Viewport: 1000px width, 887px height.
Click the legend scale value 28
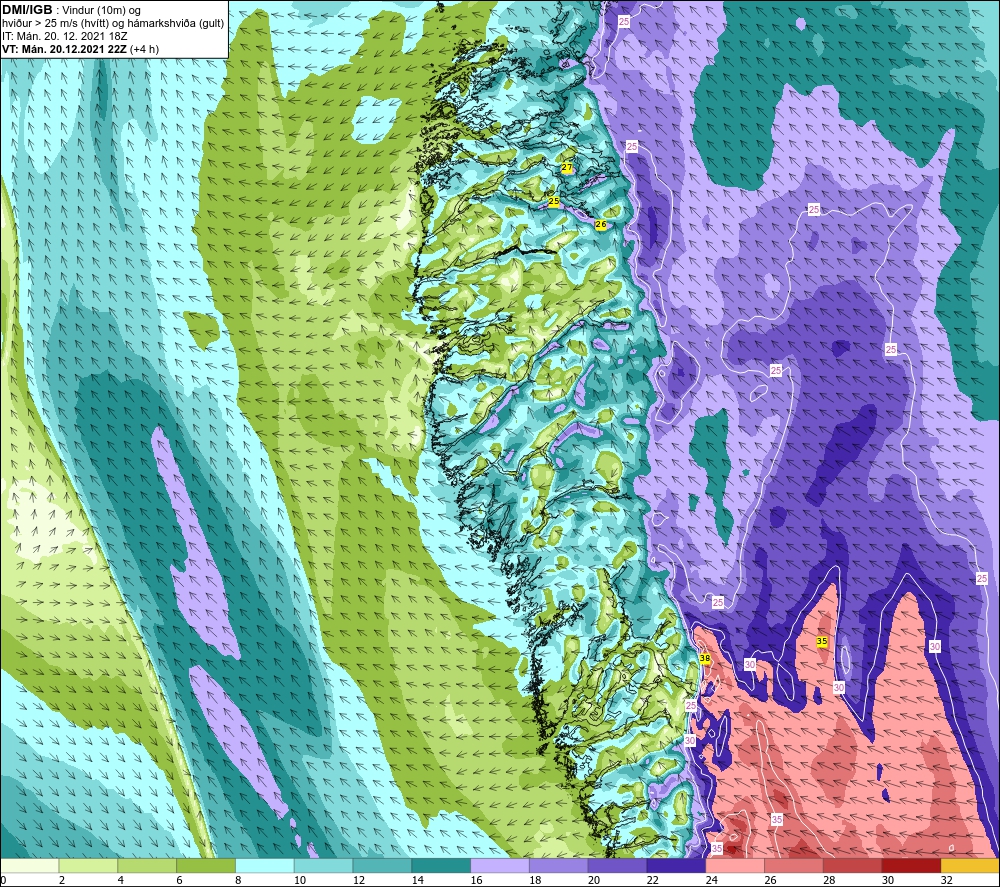829,880
